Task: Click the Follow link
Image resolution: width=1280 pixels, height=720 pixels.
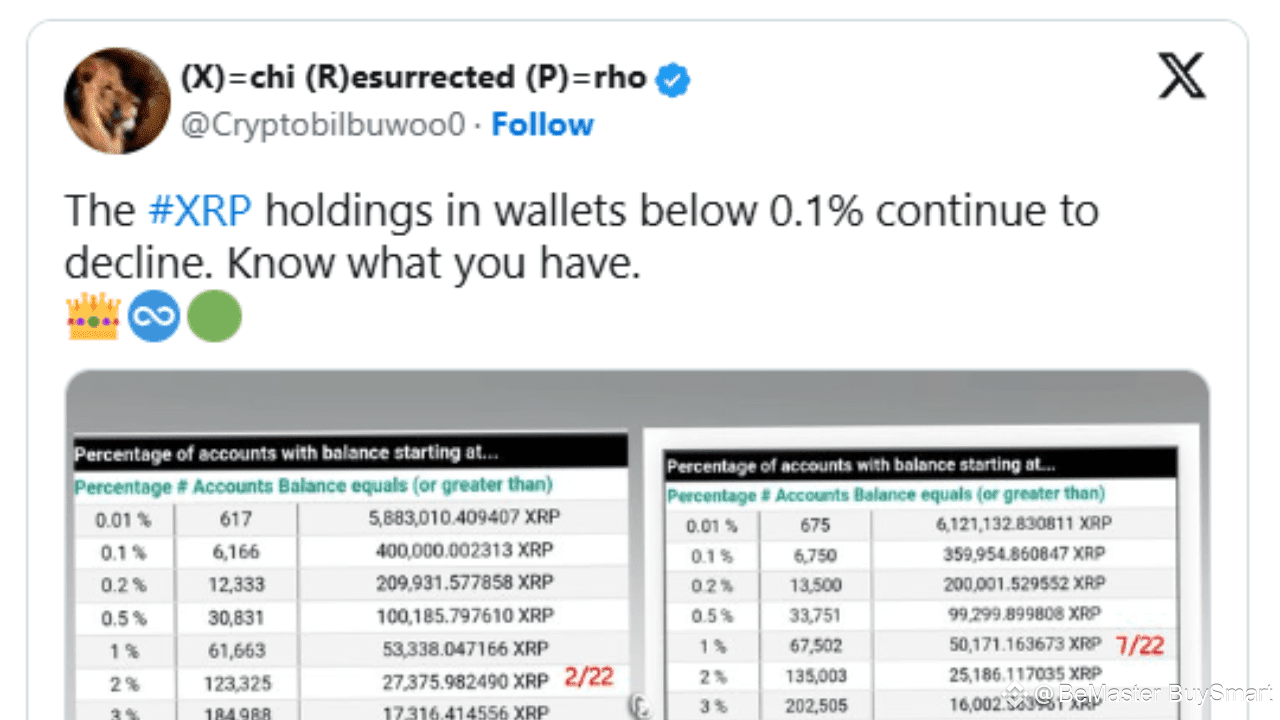Action: pyautogui.click(x=543, y=124)
